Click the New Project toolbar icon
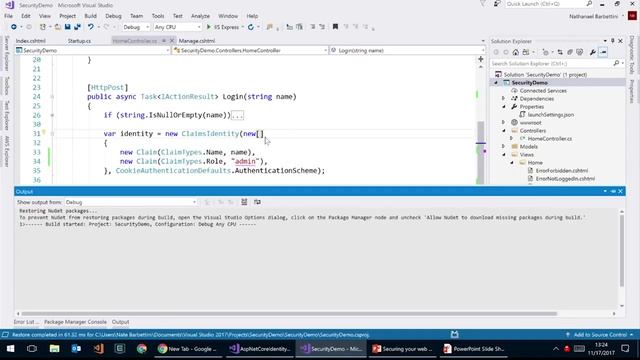640x360 pixels. click(x=42, y=27)
